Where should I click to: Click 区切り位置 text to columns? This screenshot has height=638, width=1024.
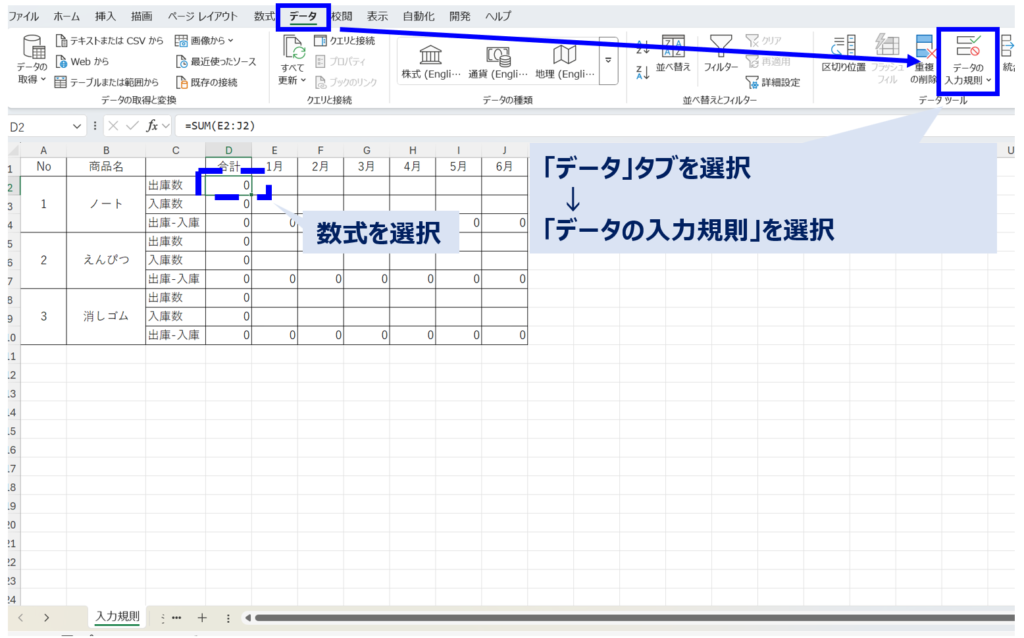[x=843, y=54]
